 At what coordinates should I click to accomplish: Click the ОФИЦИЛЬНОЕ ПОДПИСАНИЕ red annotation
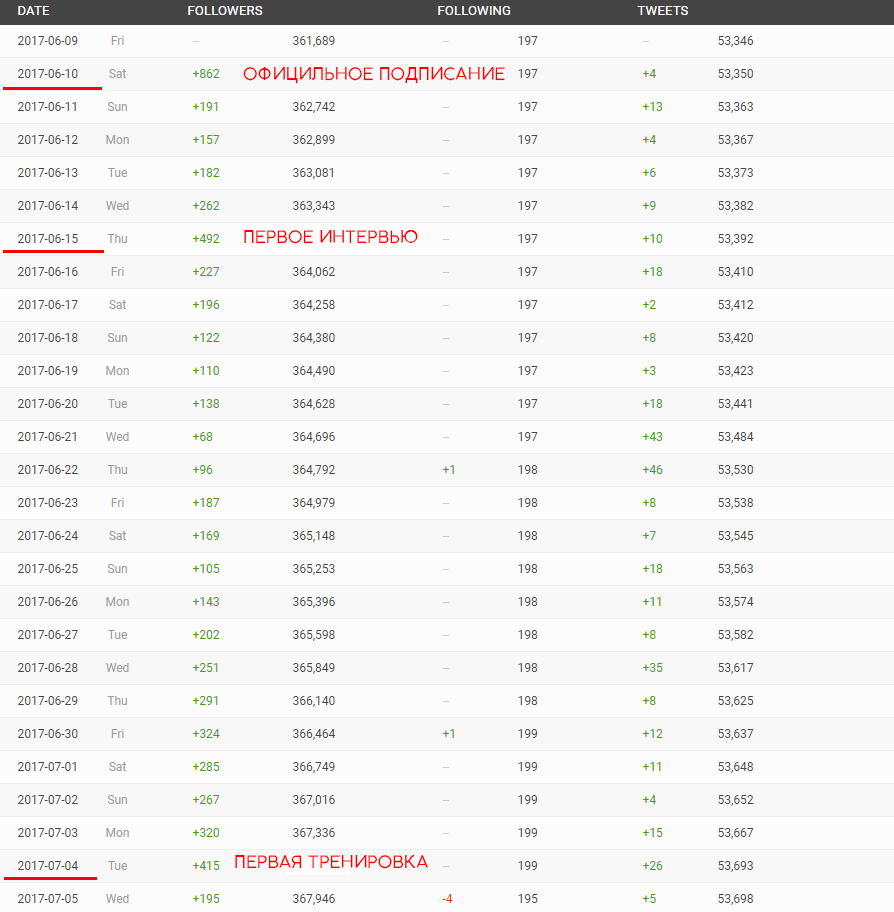[374, 74]
